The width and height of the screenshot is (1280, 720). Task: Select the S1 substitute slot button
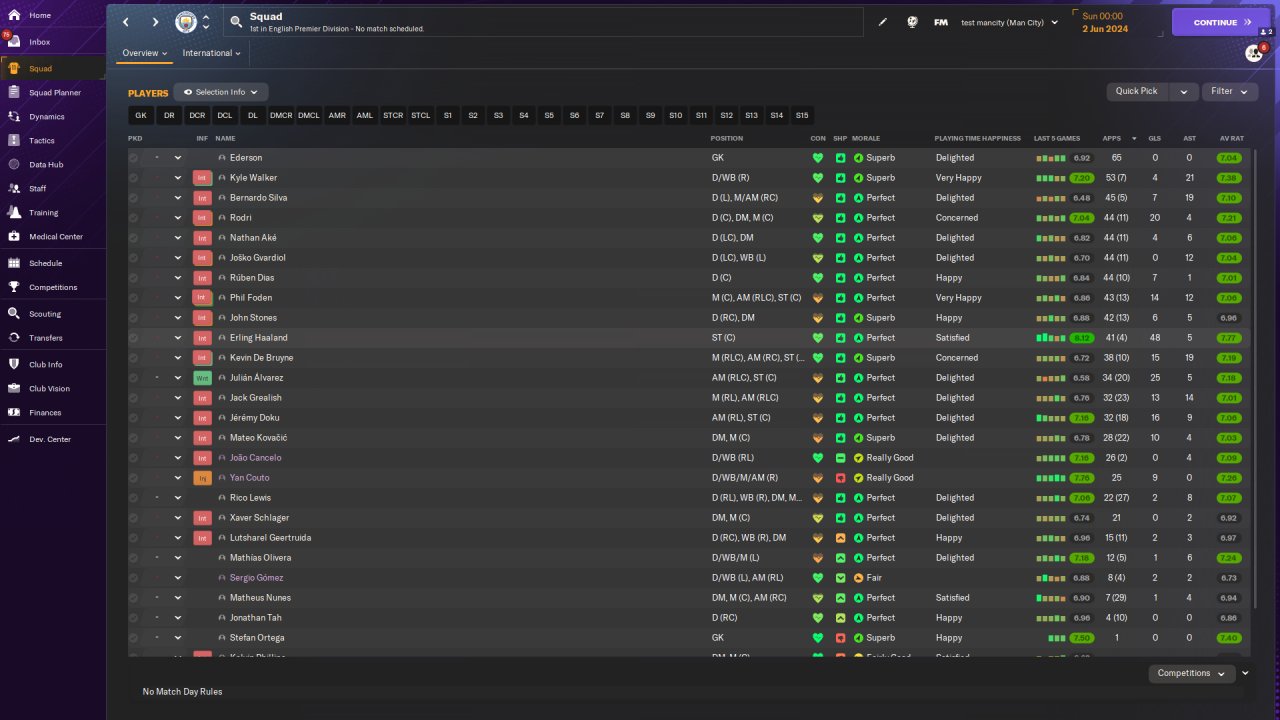coord(448,115)
